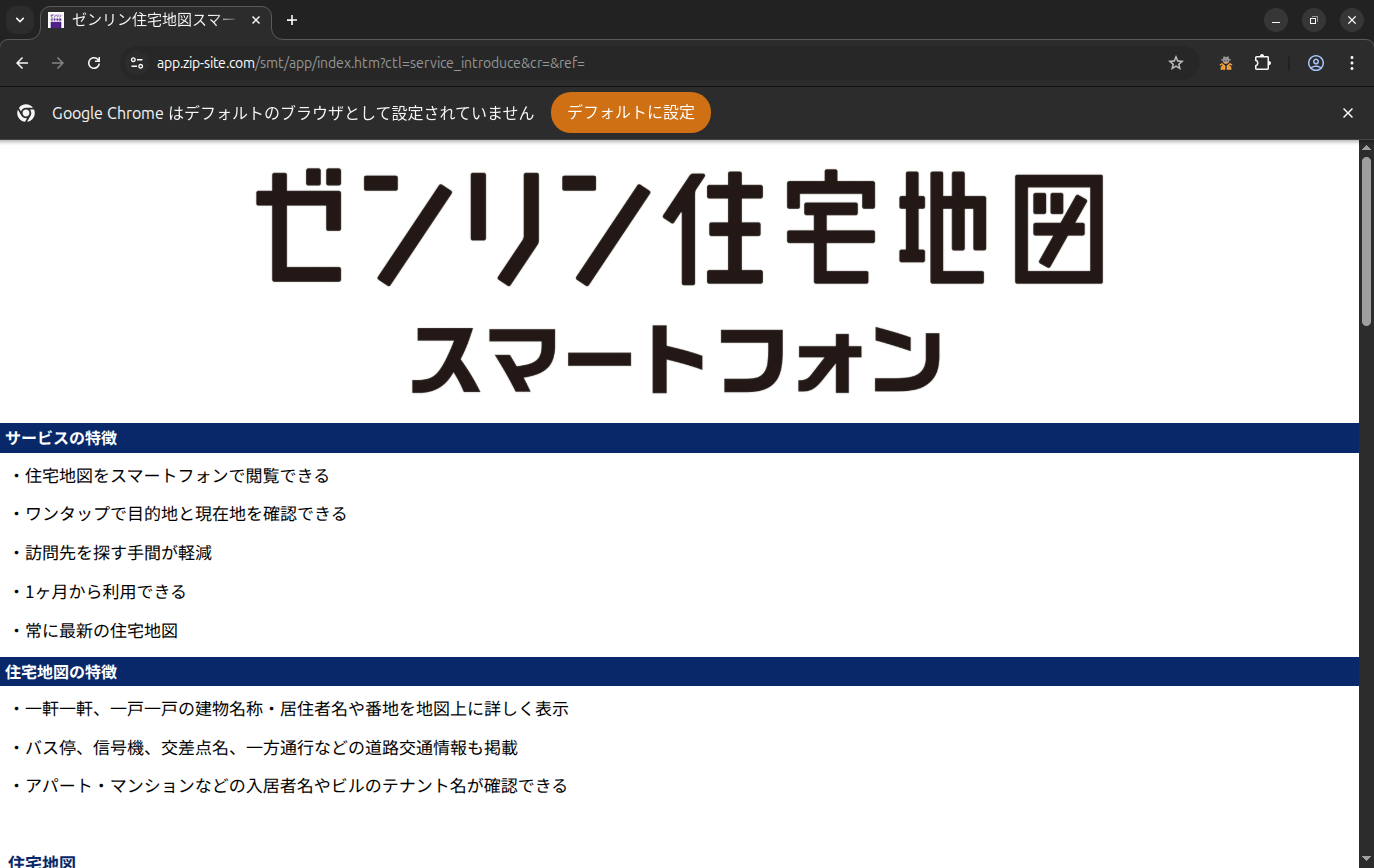Restore the Chrome window size
Image resolution: width=1374 pixels, height=868 pixels.
coord(1314,20)
